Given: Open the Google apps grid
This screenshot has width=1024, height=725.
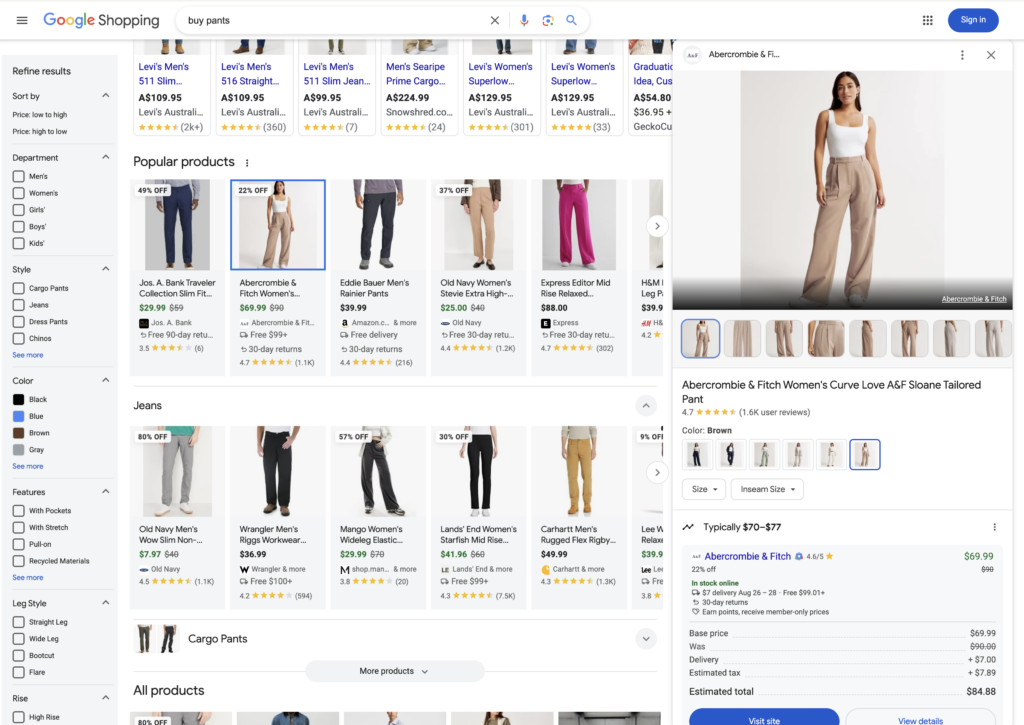Looking at the screenshot, I should tap(927, 20).
